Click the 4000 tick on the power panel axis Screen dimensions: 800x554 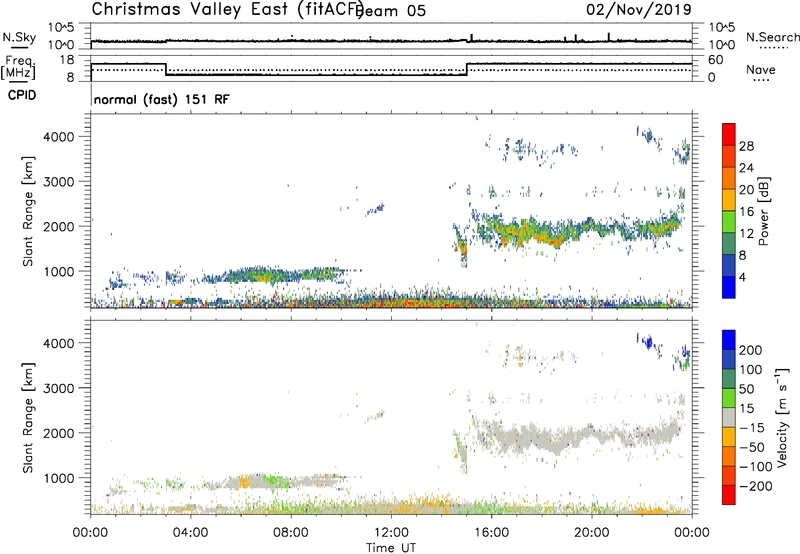coord(59,137)
